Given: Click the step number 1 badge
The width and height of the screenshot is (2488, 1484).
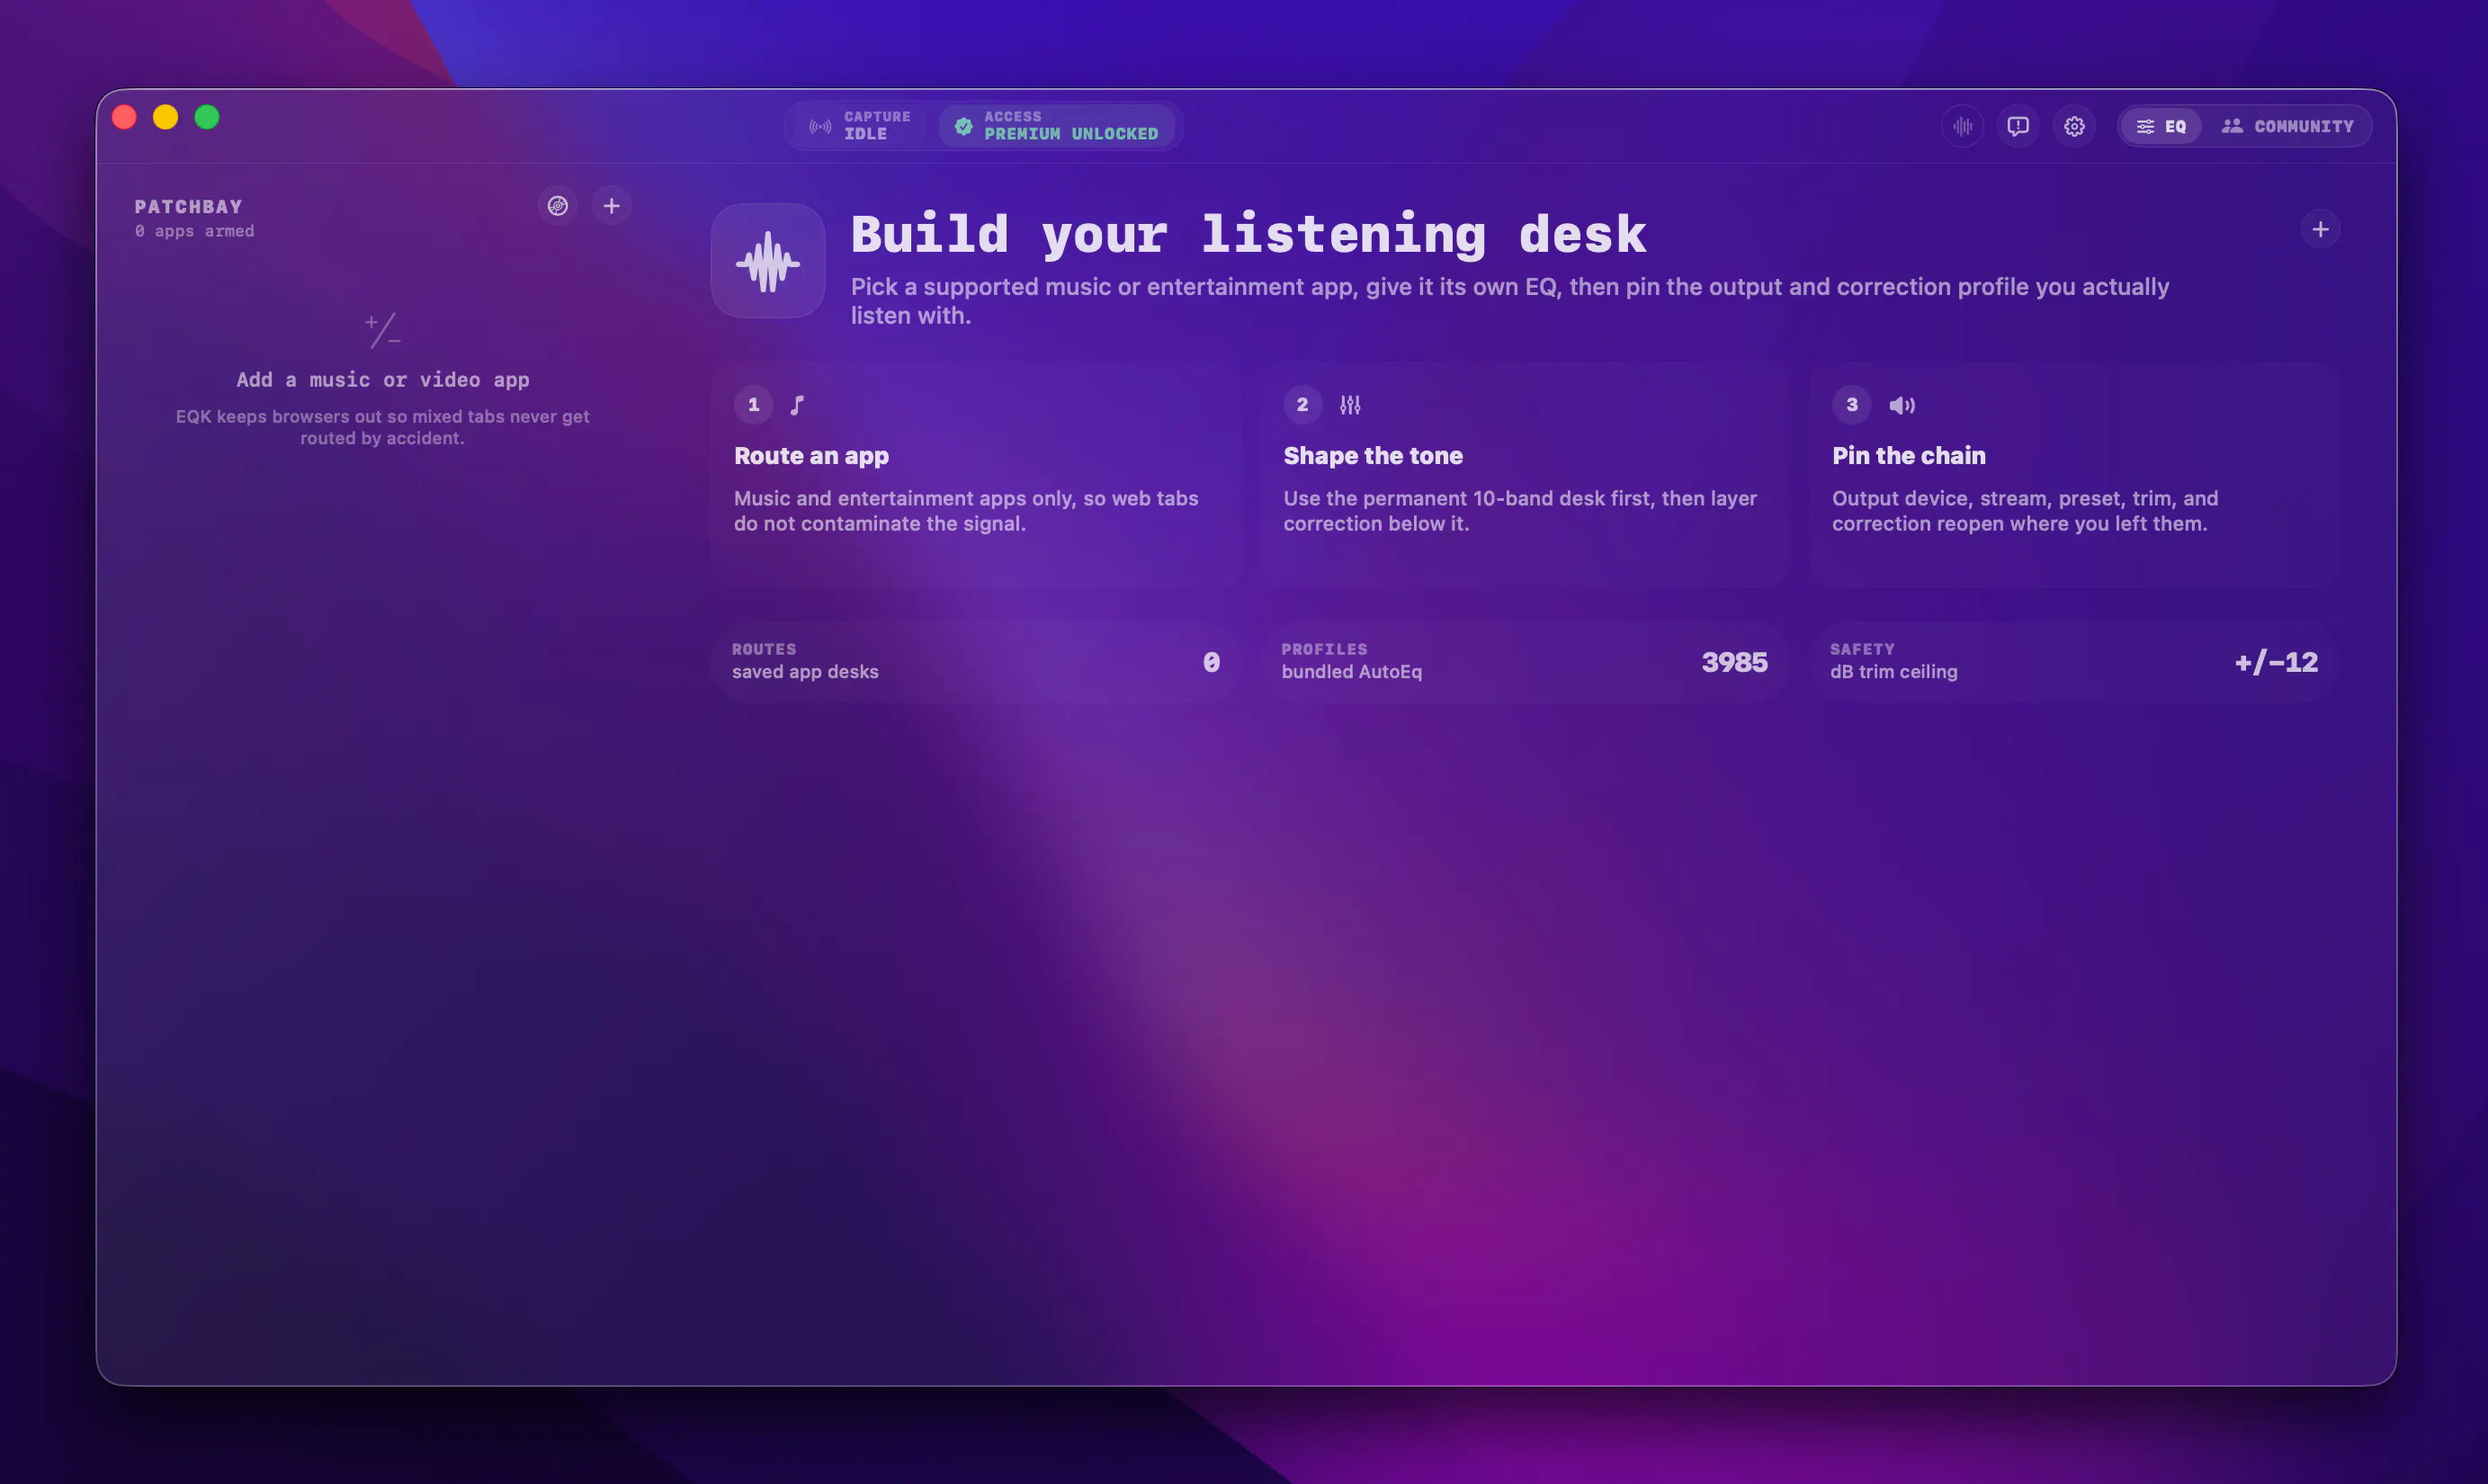Looking at the screenshot, I should point(753,405).
